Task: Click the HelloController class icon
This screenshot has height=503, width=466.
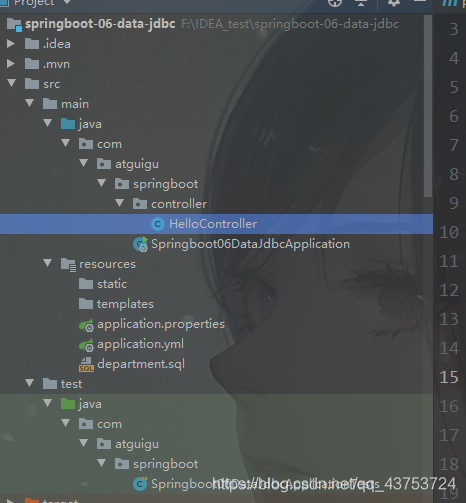Action: 158,224
